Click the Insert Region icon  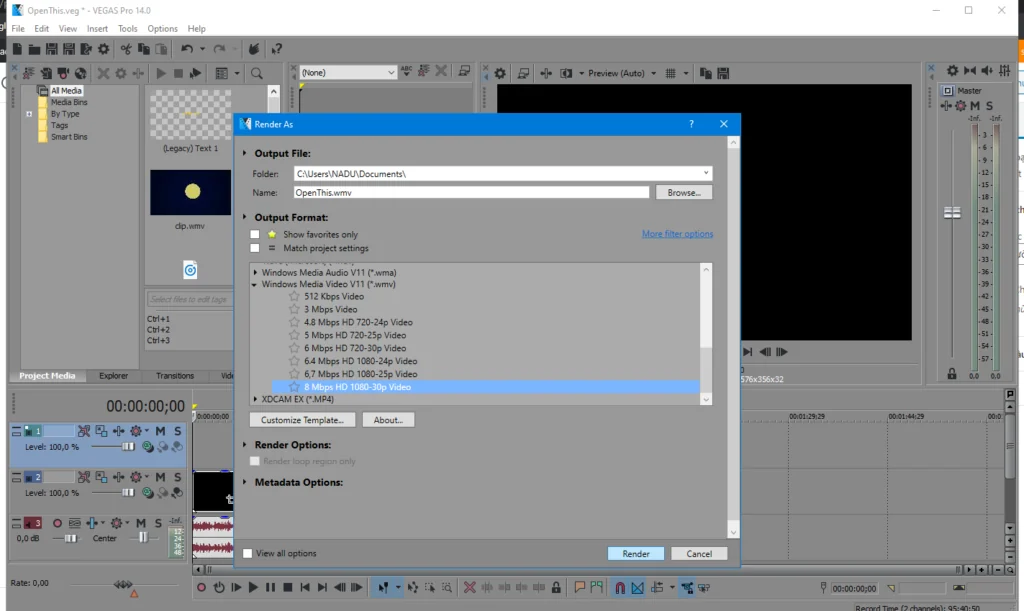pyautogui.click(x=596, y=587)
